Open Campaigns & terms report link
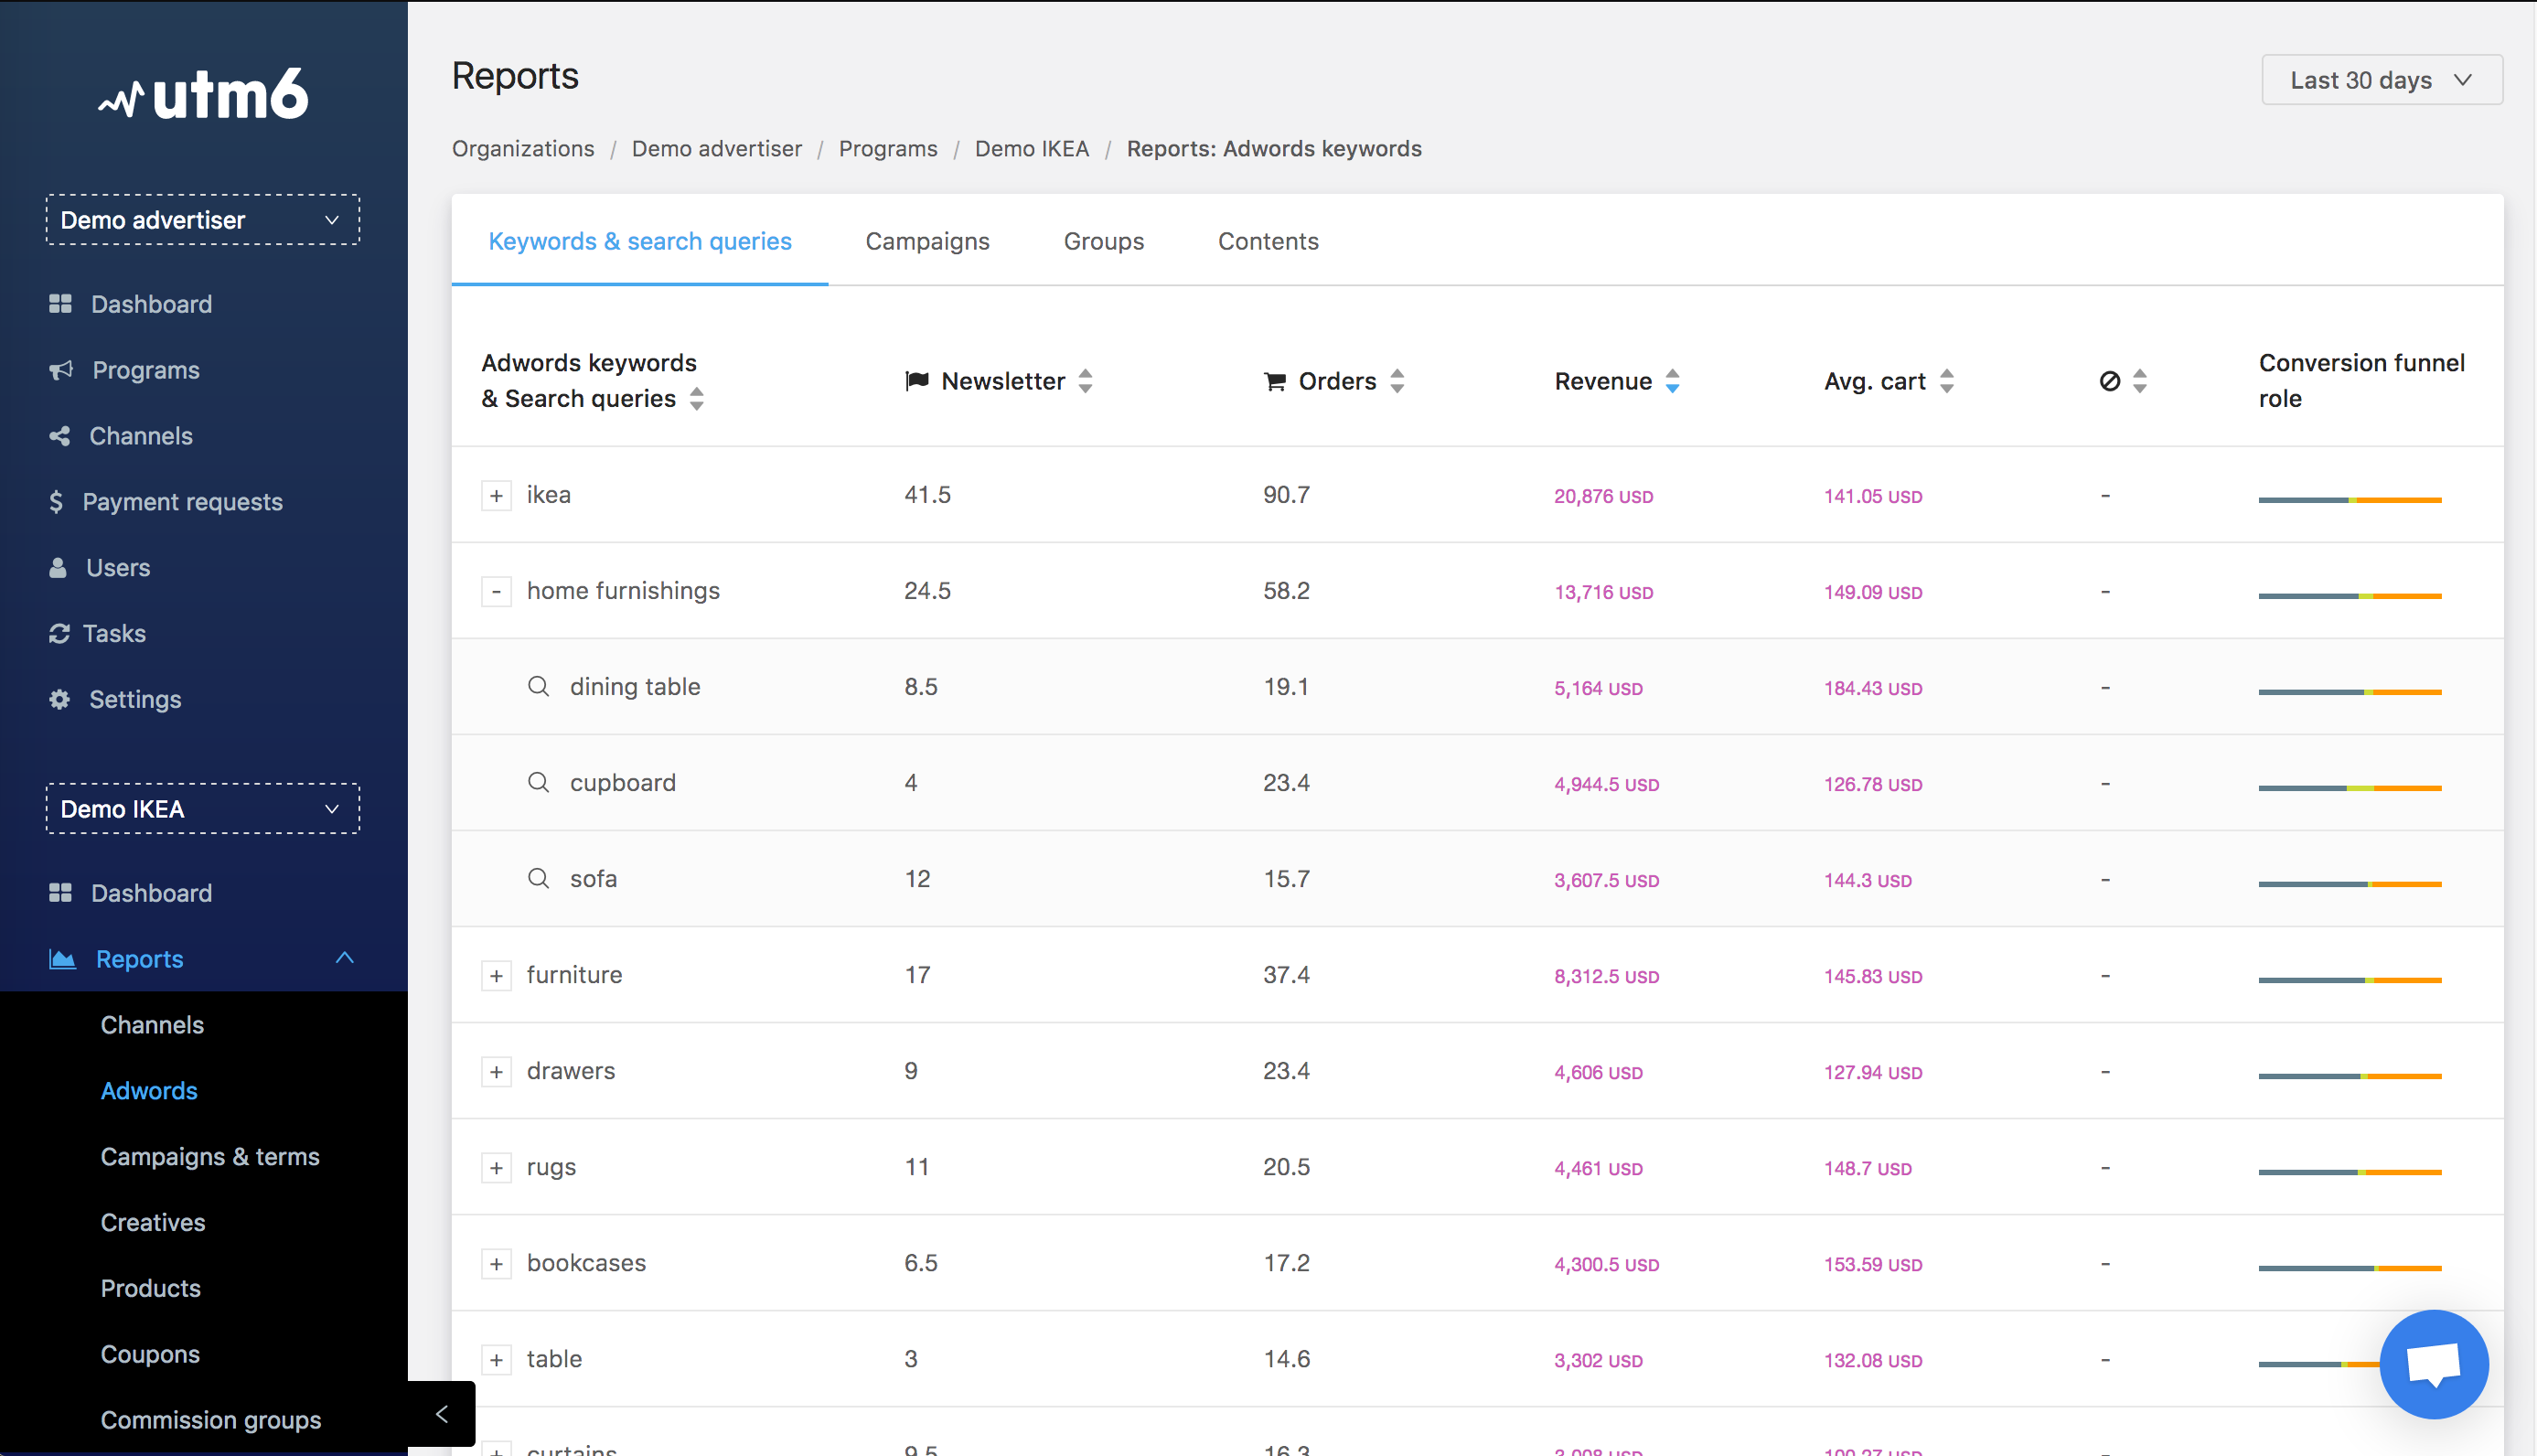Screen dimensions: 2537x1456 pos(210,1156)
